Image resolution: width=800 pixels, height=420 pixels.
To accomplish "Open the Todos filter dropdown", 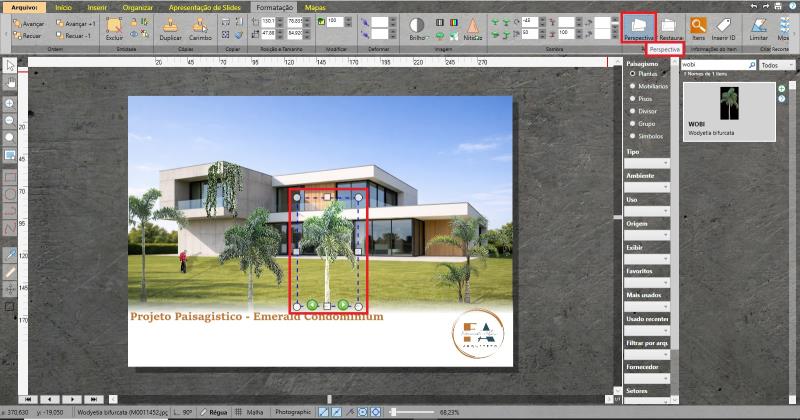I will (770, 65).
